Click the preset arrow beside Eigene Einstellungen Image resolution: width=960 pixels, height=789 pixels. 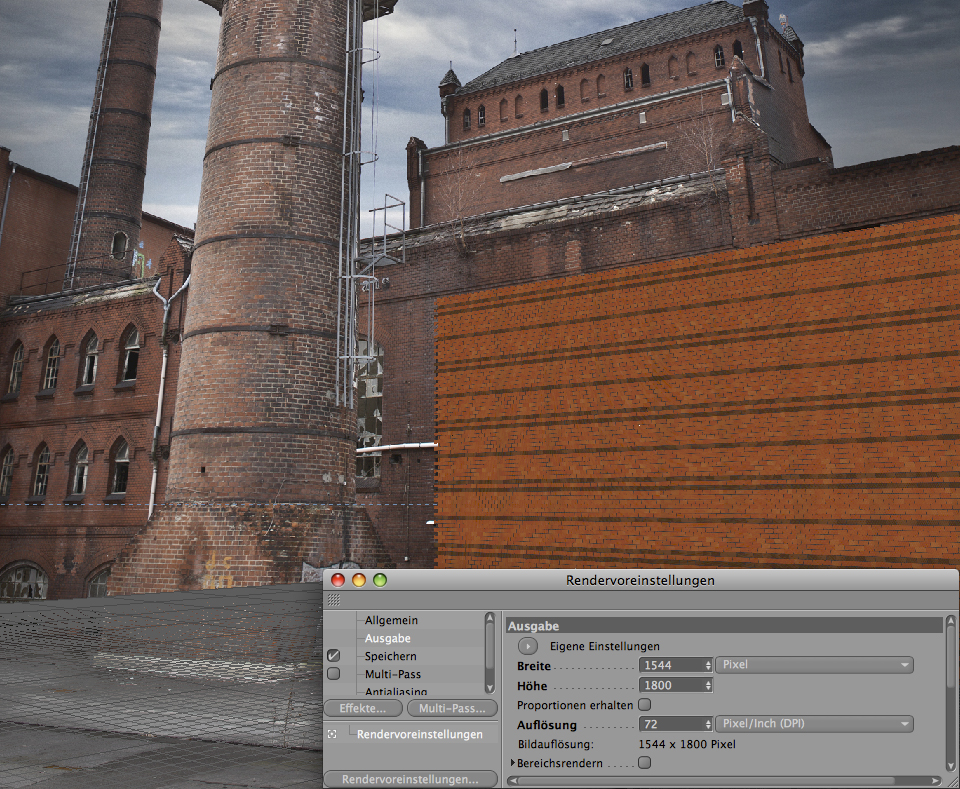tap(528, 646)
